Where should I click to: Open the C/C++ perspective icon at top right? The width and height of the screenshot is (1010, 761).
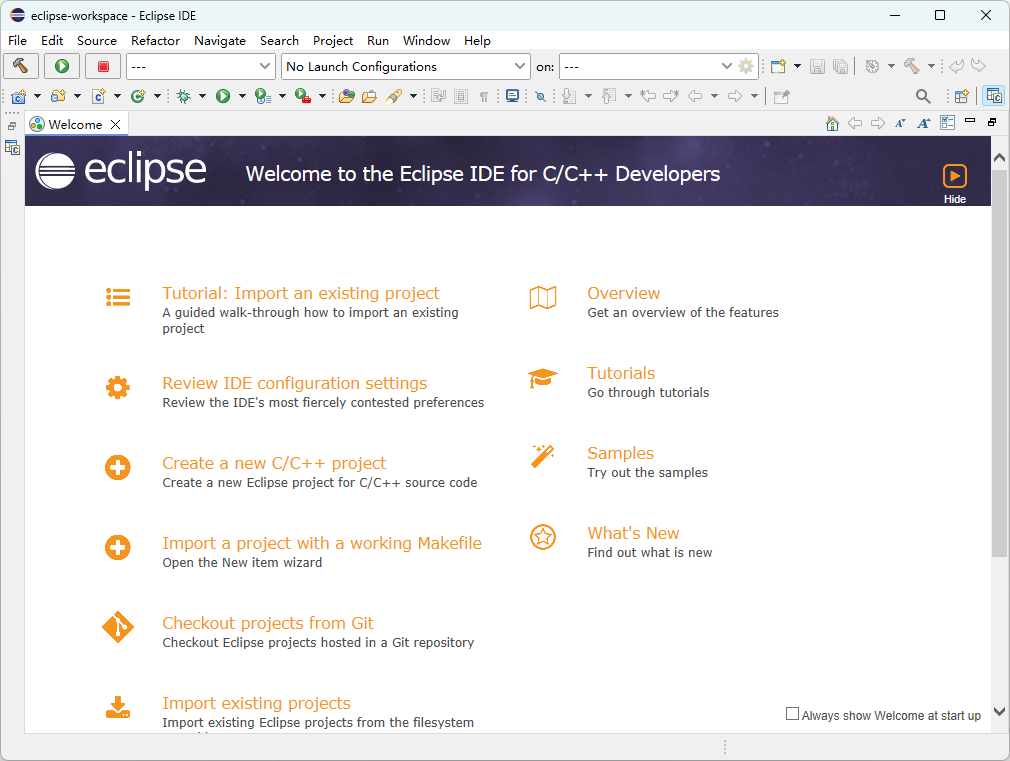(993, 96)
